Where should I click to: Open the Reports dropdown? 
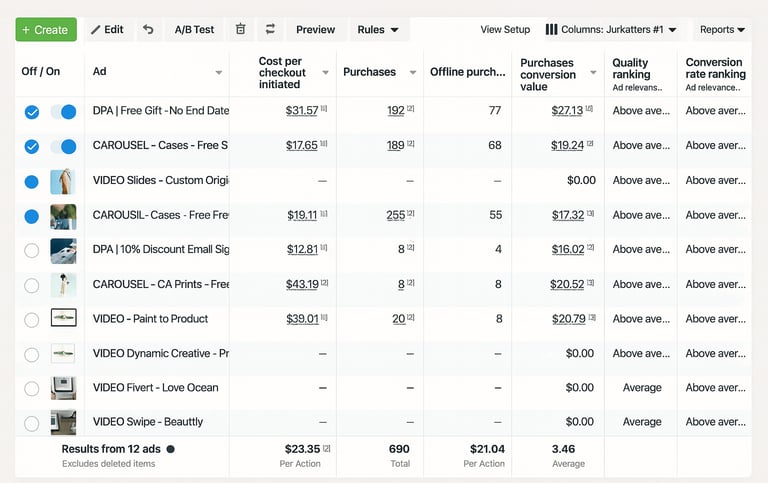point(722,29)
